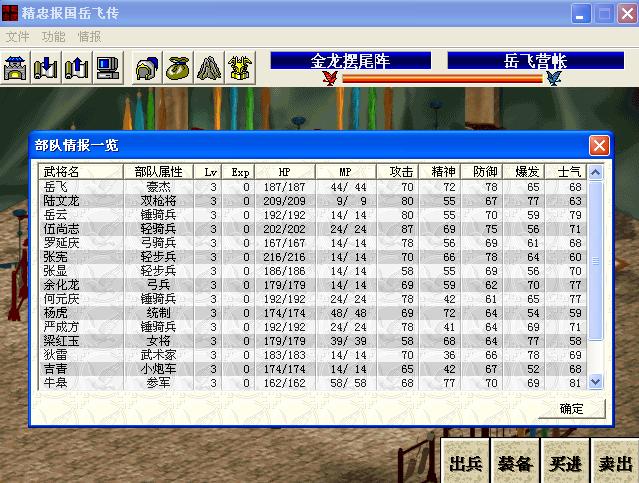This screenshot has height=483, width=639.
Task: Click the save game (down arrow) icon
Action: [x=46, y=69]
